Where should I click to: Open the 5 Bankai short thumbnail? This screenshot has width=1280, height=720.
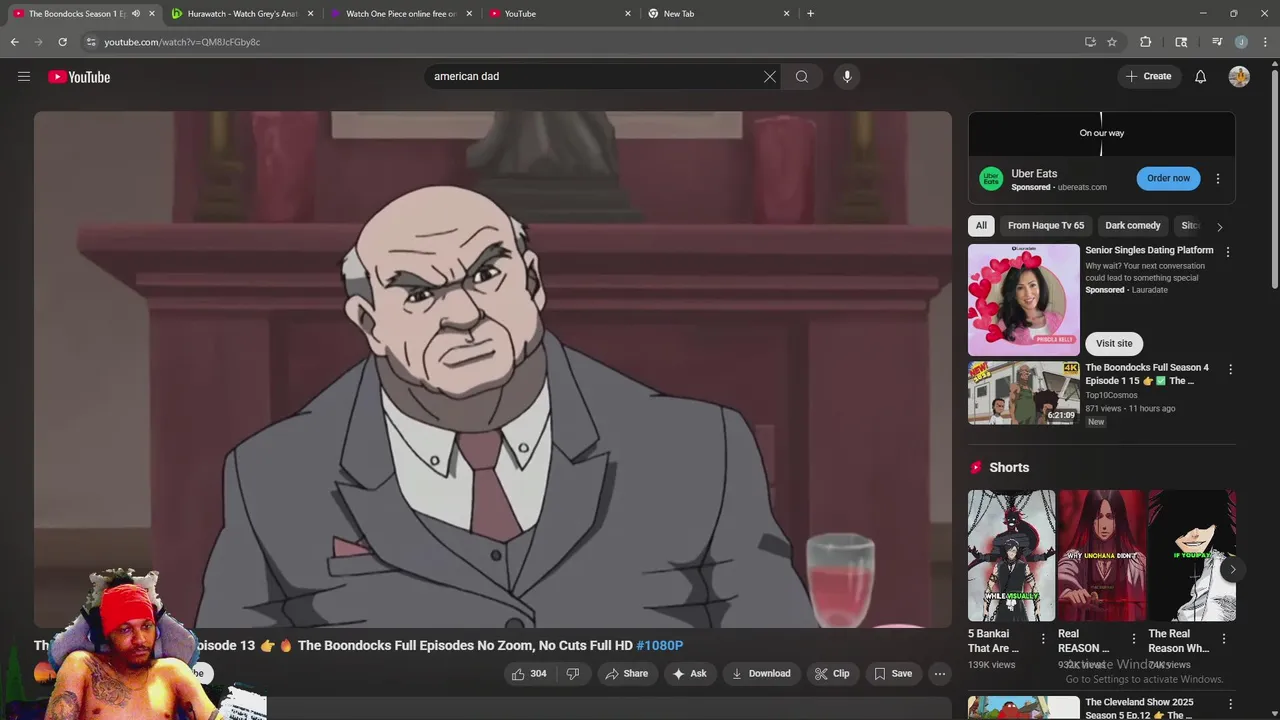(1011, 556)
